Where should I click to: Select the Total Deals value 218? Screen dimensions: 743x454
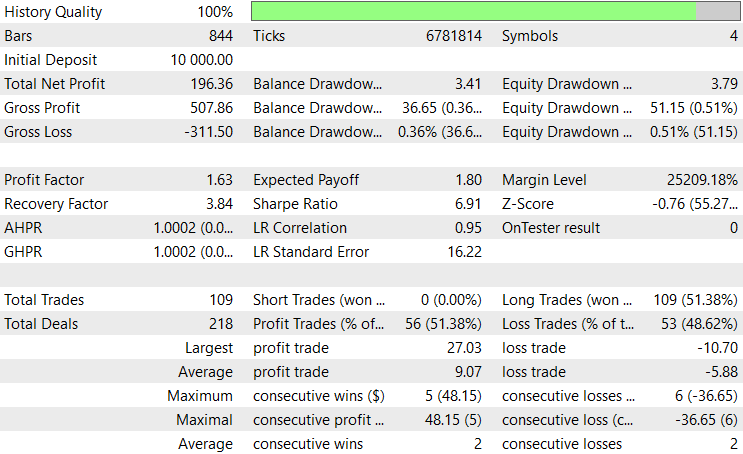[221, 324]
